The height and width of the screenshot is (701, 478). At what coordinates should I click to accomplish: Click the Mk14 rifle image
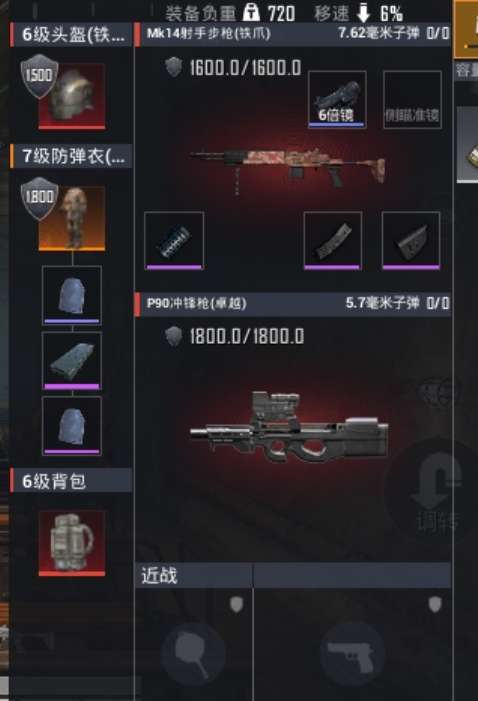tap(288, 168)
